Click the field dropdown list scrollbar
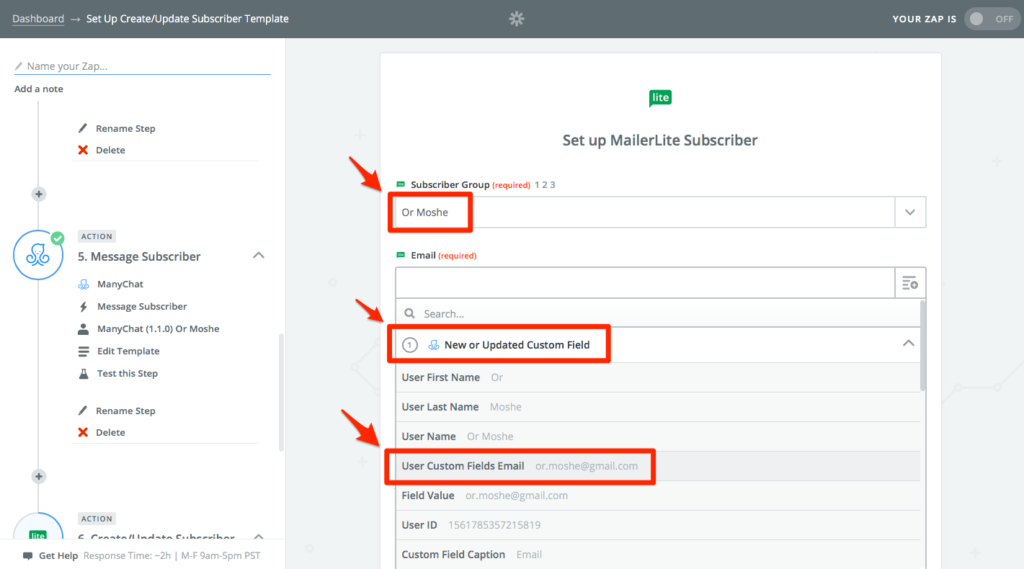Screen dimensions: 1024x569 [x=923, y=346]
